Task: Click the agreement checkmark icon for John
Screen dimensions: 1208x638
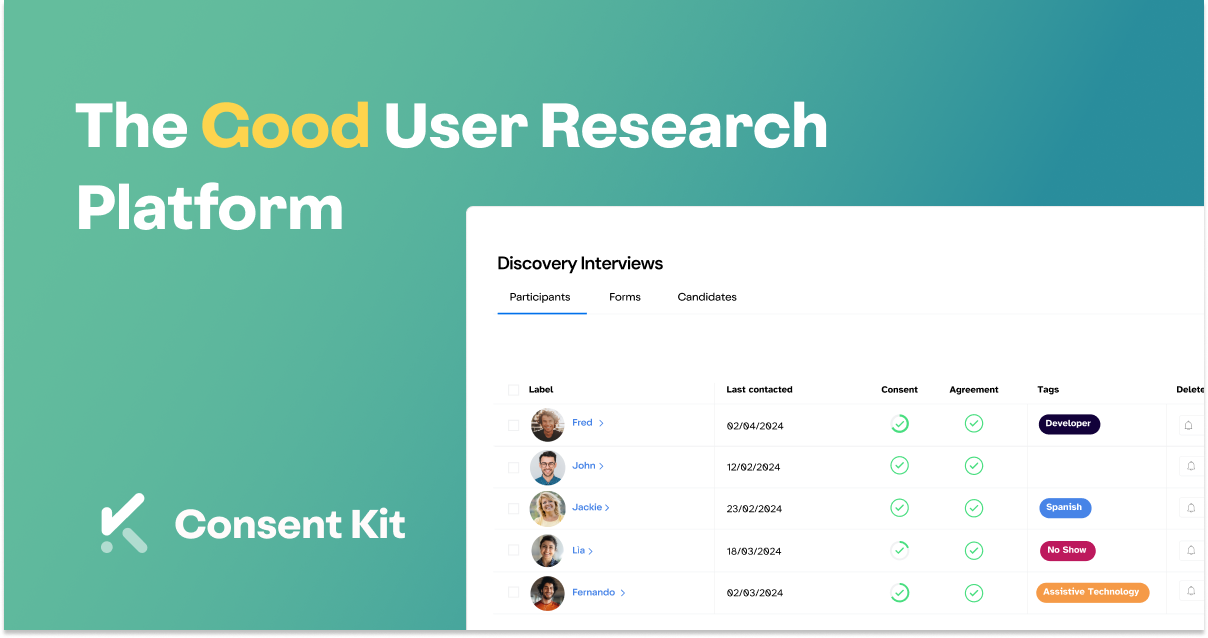Action: point(974,466)
